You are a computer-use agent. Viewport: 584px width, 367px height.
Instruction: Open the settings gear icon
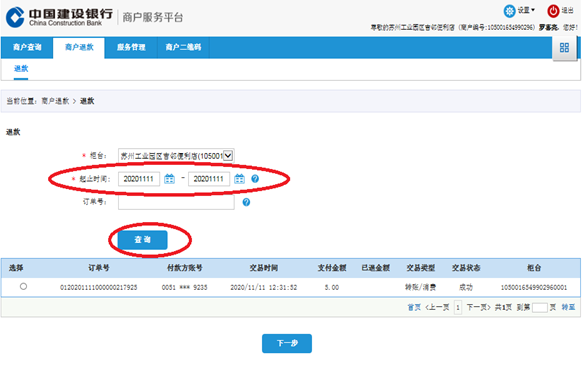(510, 11)
